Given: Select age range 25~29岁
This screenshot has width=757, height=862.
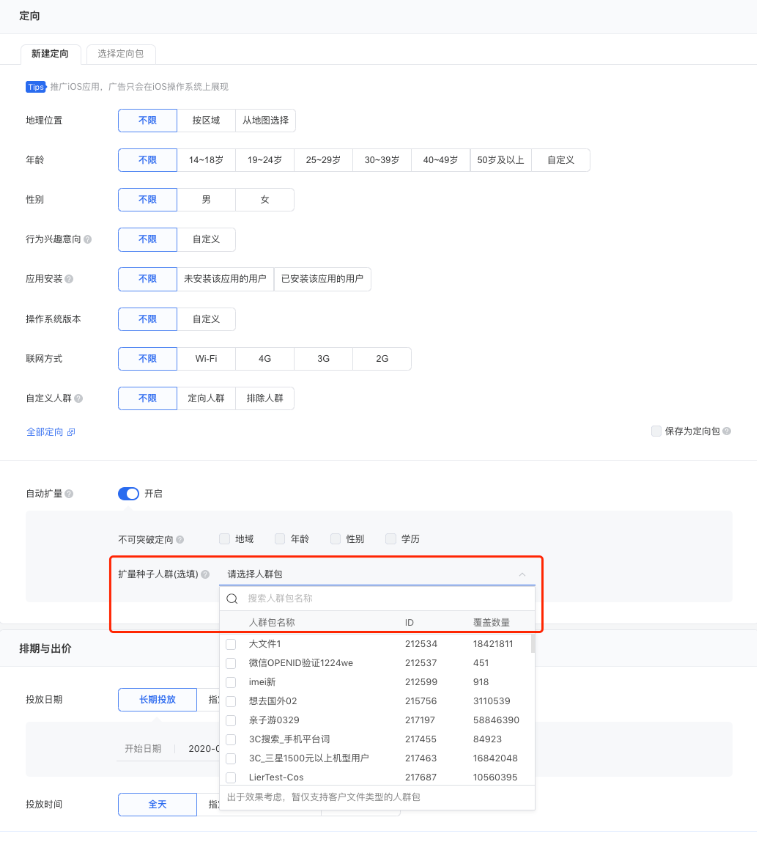Looking at the screenshot, I should pyautogui.click(x=323, y=160).
